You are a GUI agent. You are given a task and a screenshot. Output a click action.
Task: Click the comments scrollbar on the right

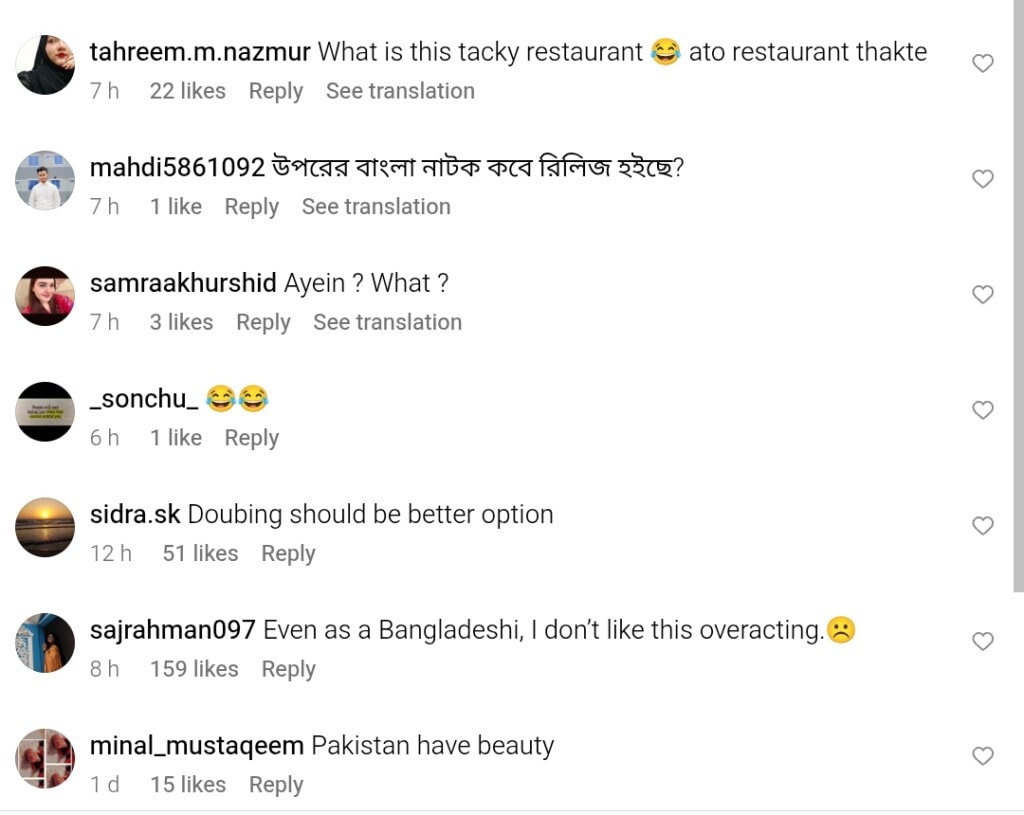[x=1019, y=300]
